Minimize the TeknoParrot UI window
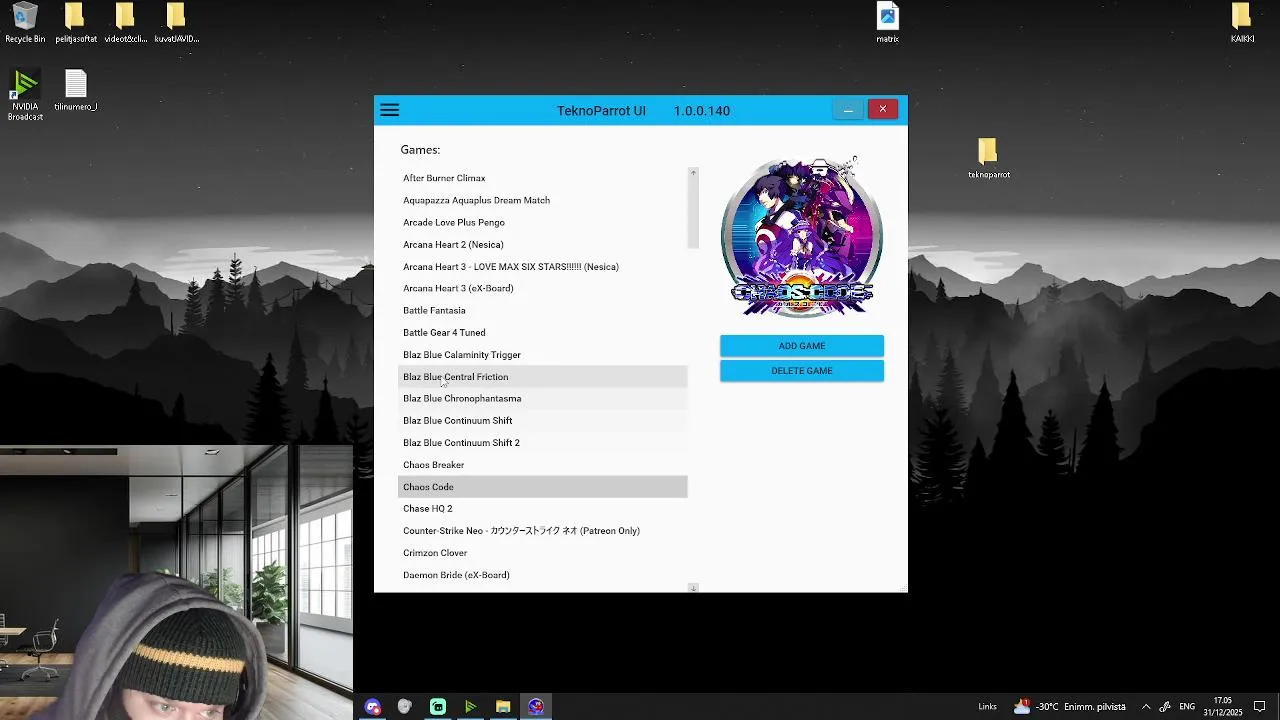The image size is (1280, 720). [848, 109]
